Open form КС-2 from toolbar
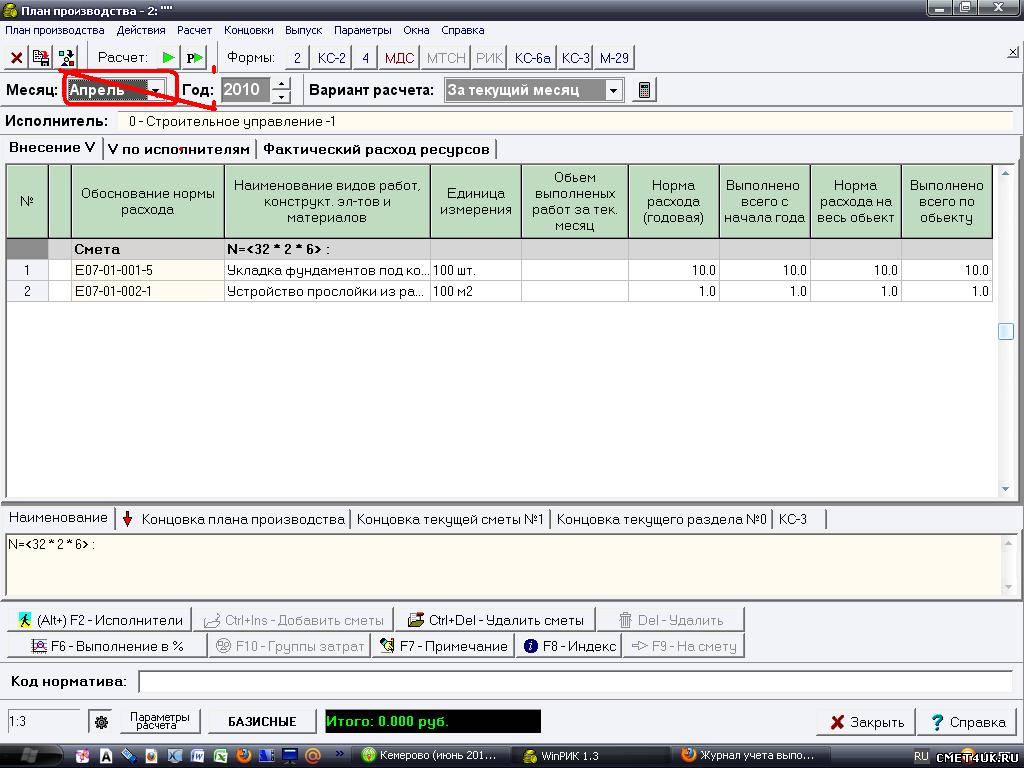 click(x=331, y=58)
